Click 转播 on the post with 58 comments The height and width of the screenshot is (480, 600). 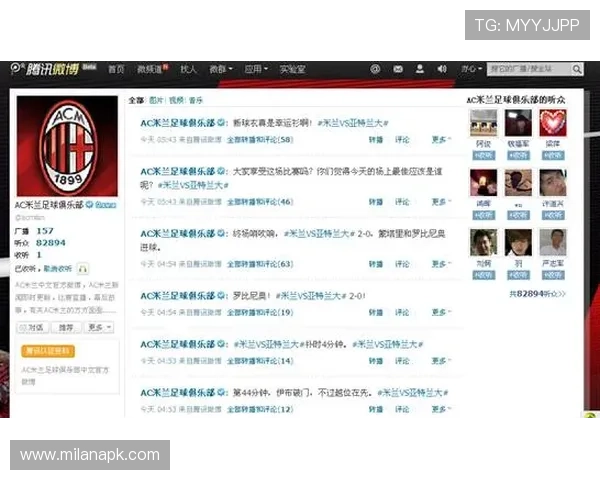376,140
